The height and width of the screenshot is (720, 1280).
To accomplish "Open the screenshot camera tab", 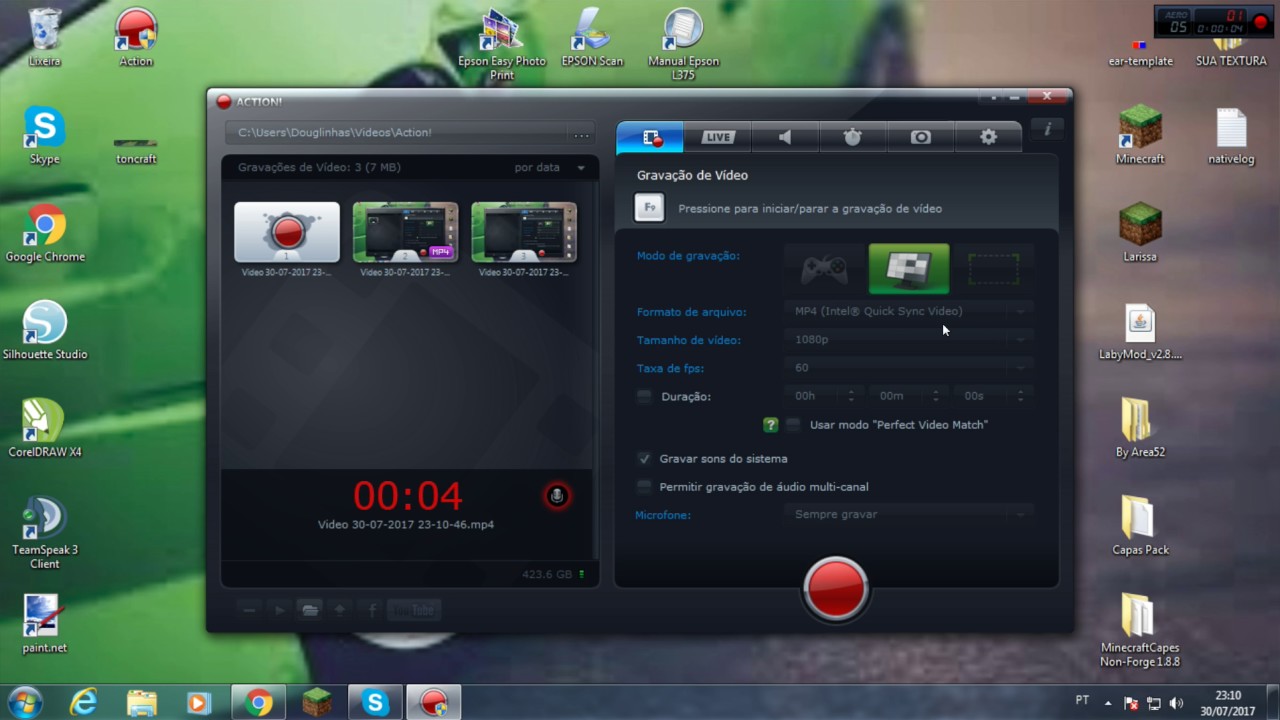I will point(921,137).
